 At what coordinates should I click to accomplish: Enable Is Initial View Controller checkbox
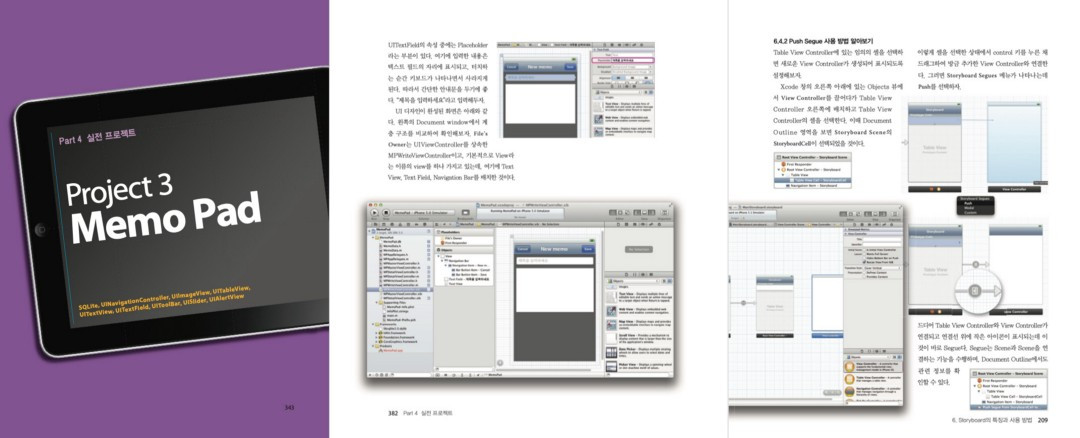point(864,250)
